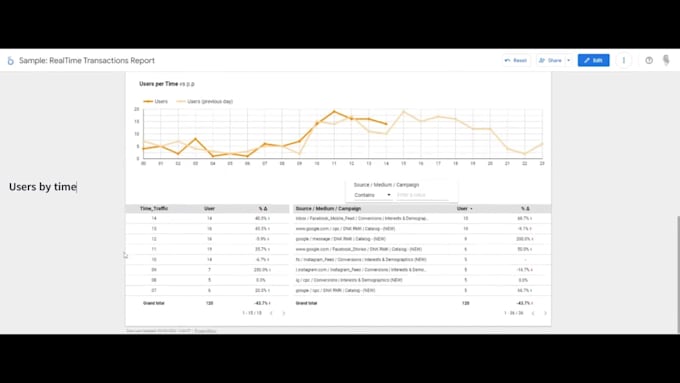Open the Share dropdown arrow
Viewport: 680px width, 383px height.
569,60
